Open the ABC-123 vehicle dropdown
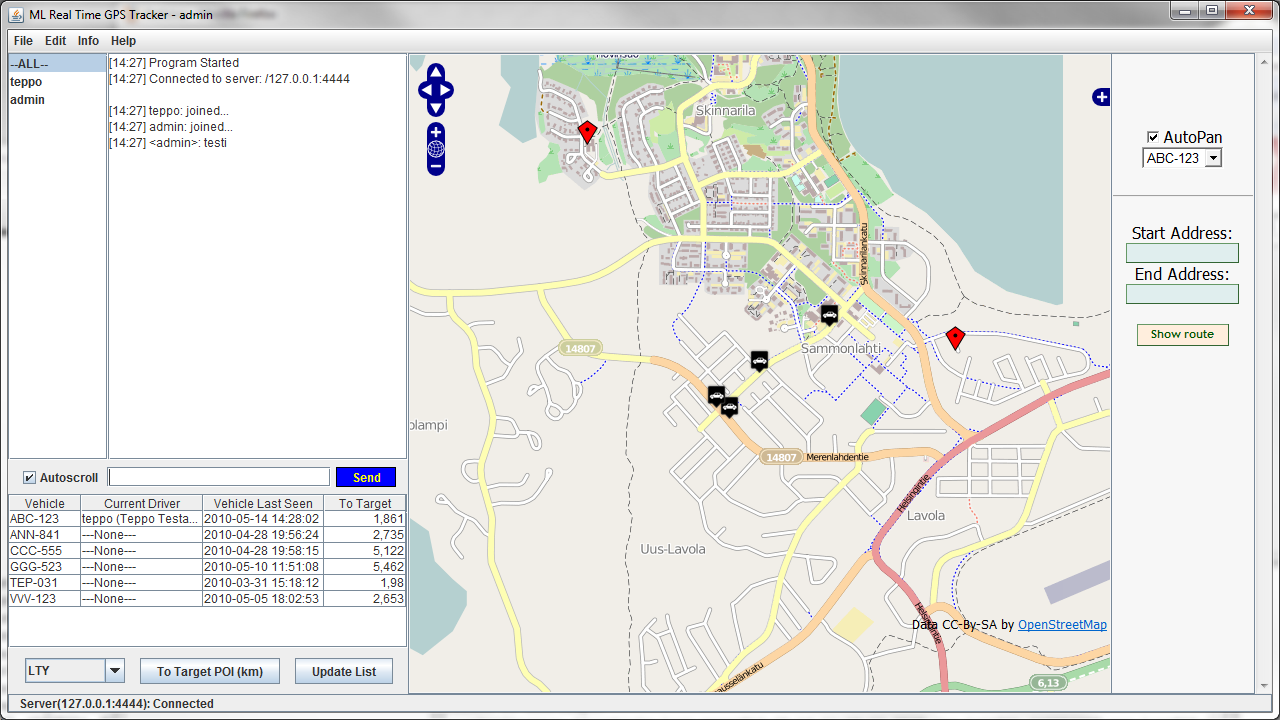This screenshot has width=1280, height=720. [1183, 158]
